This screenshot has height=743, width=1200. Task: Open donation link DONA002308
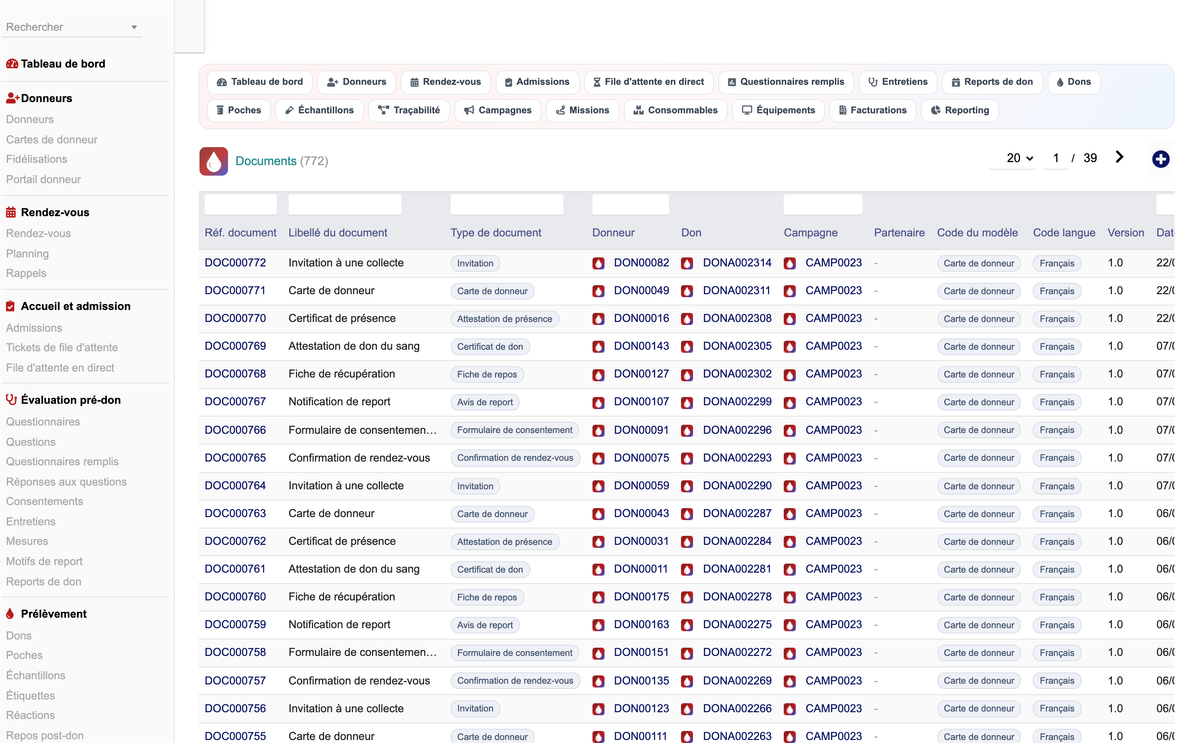pyautogui.click(x=737, y=319)
